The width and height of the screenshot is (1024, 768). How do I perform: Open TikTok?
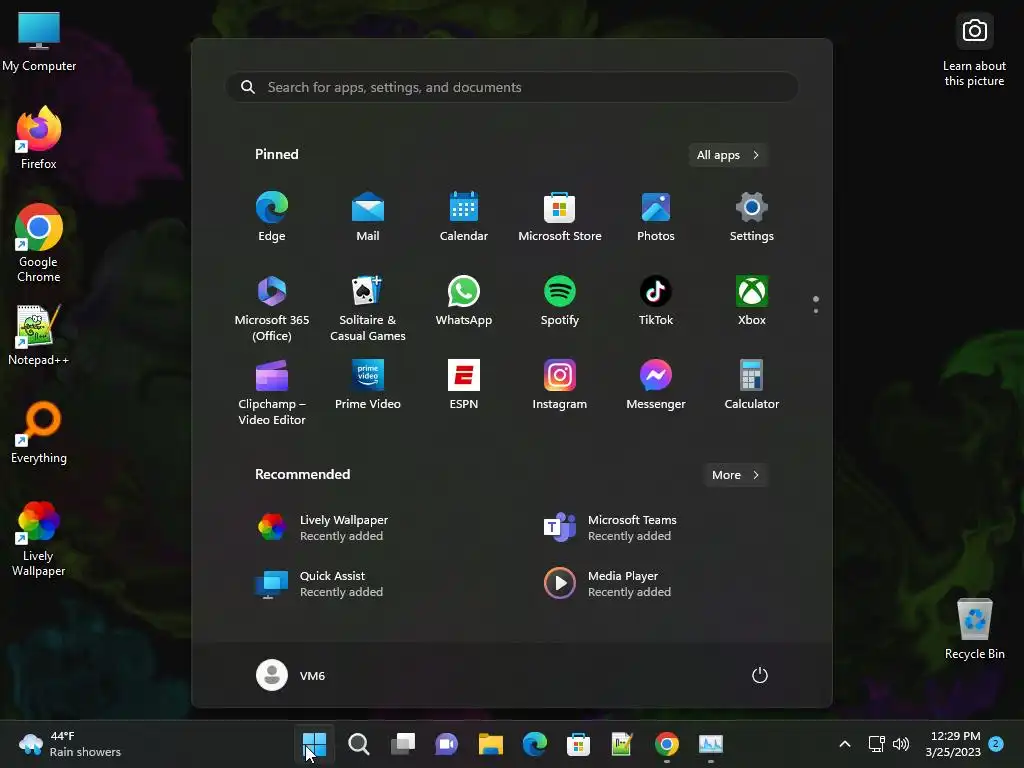[x=656, y=302]
